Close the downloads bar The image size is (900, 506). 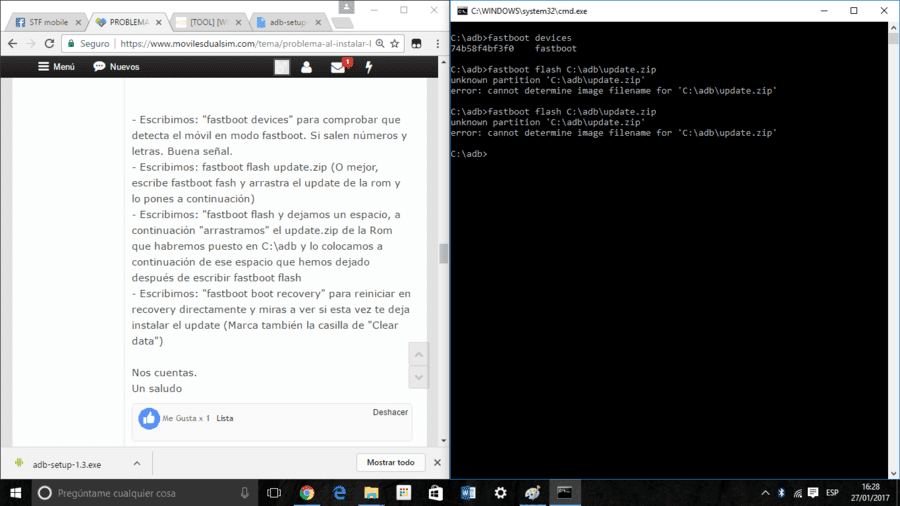(437, 462)
